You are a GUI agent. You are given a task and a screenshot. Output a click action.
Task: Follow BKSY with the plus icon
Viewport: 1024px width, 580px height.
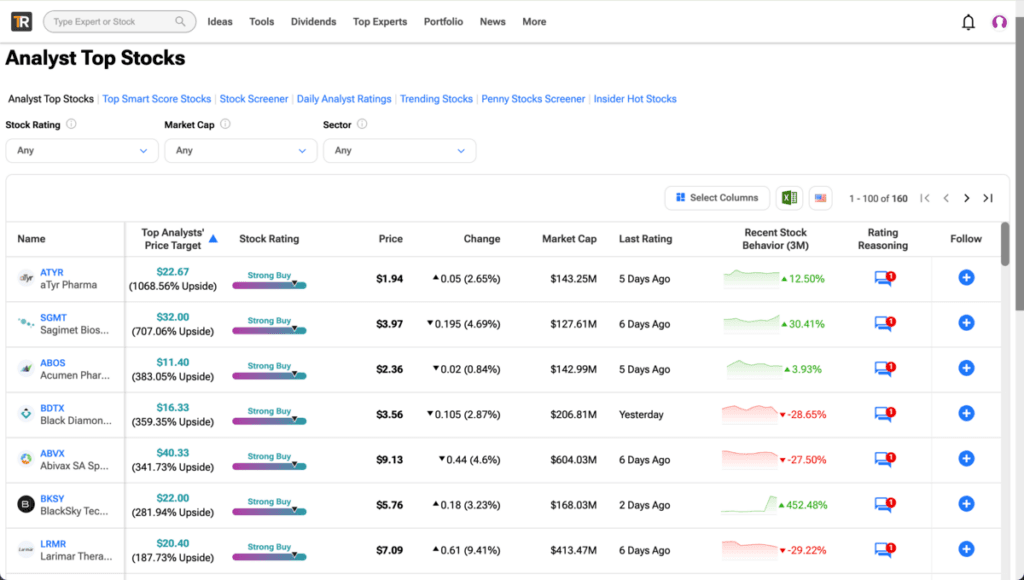967,504
